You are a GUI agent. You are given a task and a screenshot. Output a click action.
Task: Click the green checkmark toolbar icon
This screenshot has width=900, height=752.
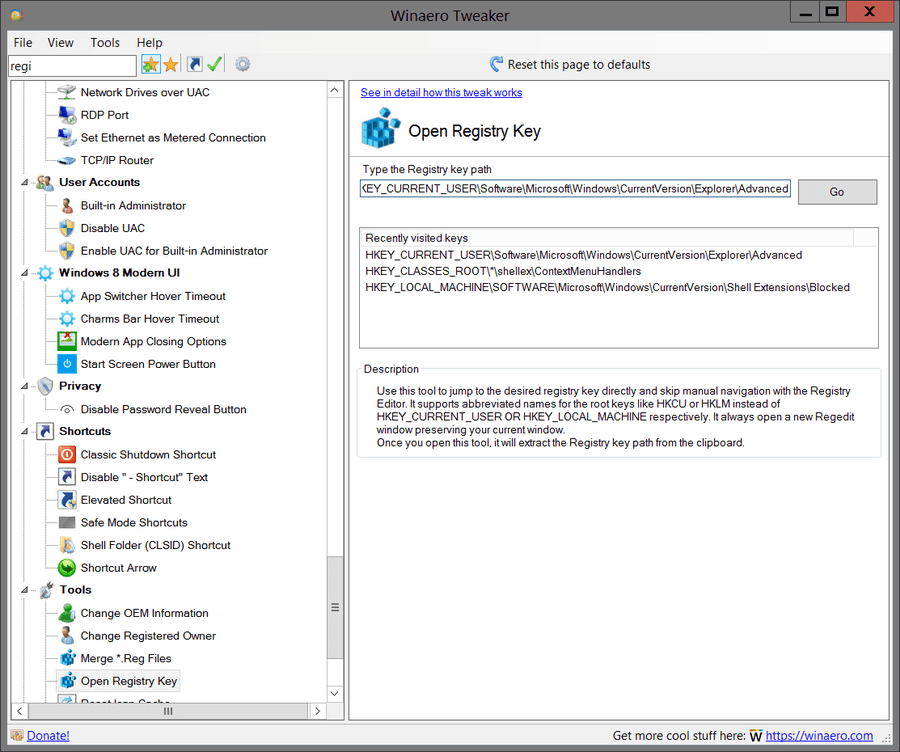(x=215, y=64)
